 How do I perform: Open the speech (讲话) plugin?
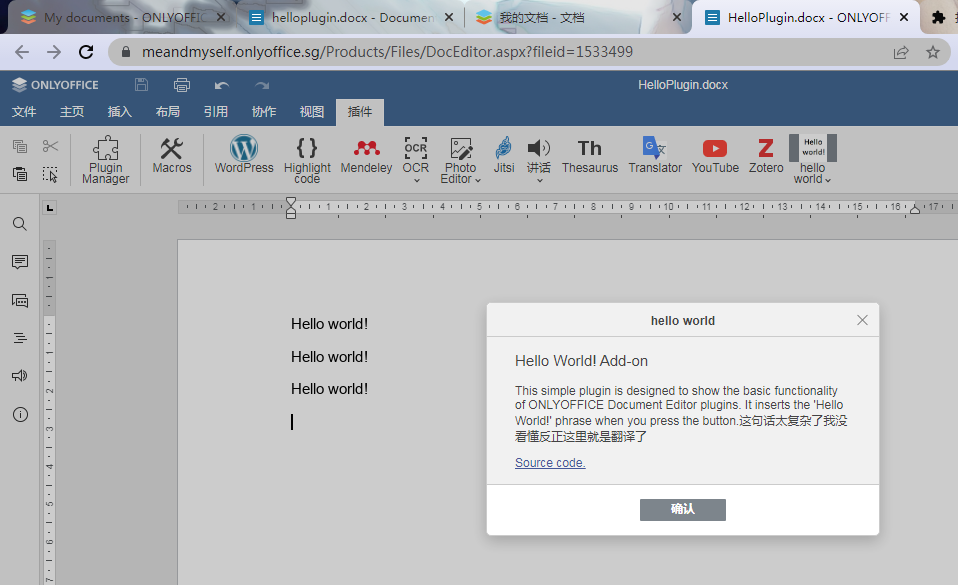click(539, 155)
